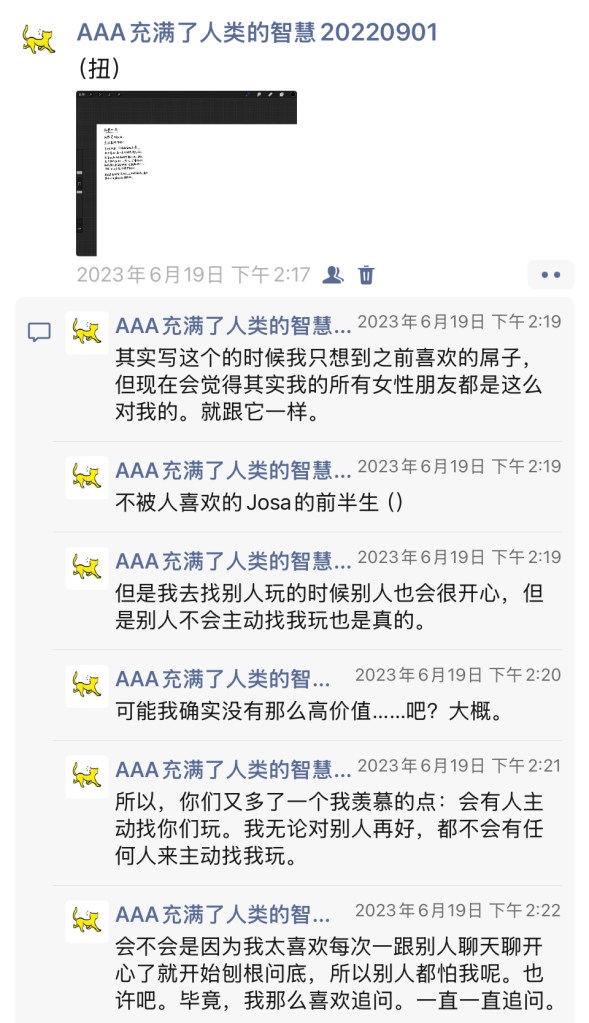This screenshot has width=589, height=1023.
Task: Tap the cat avatar on the 屌子 comment
Action: click(87, 332)
